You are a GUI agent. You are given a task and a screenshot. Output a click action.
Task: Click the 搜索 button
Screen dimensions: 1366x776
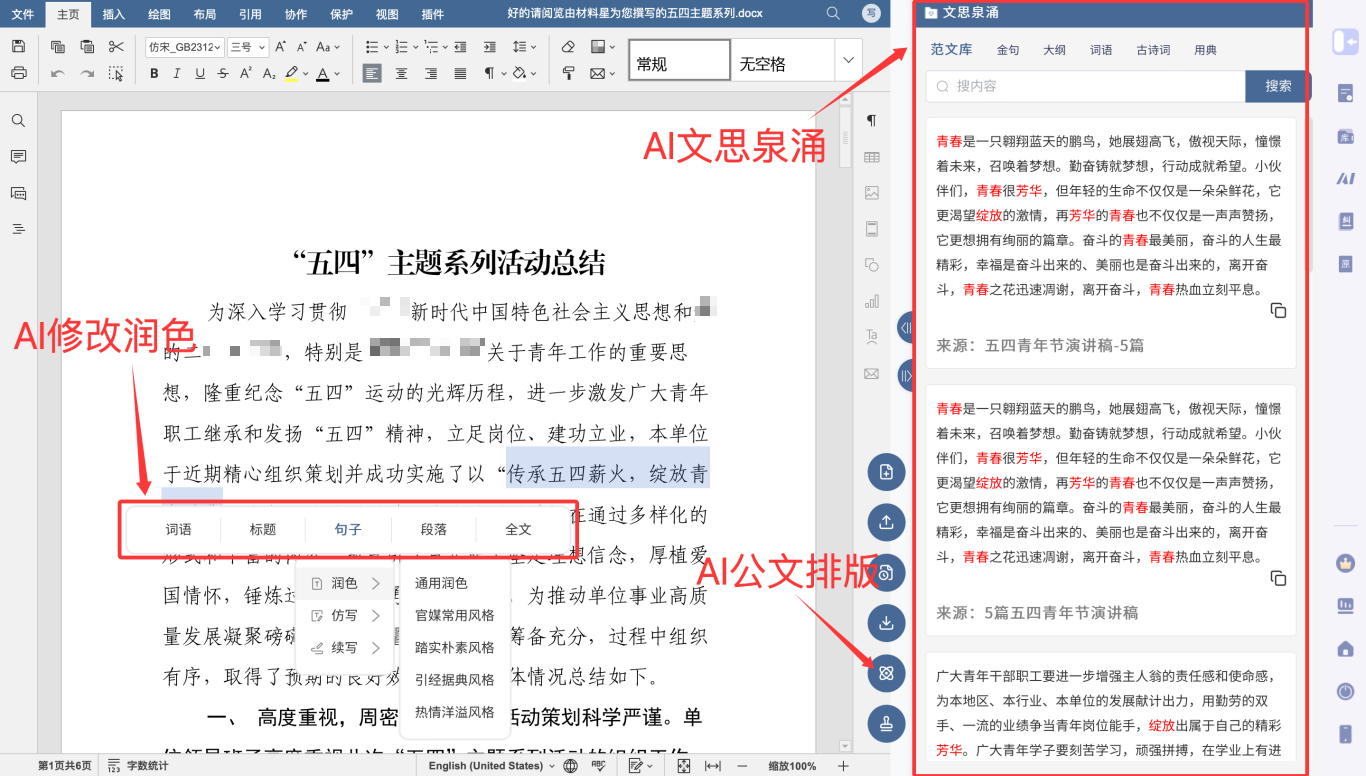(x=1278, y=86)
